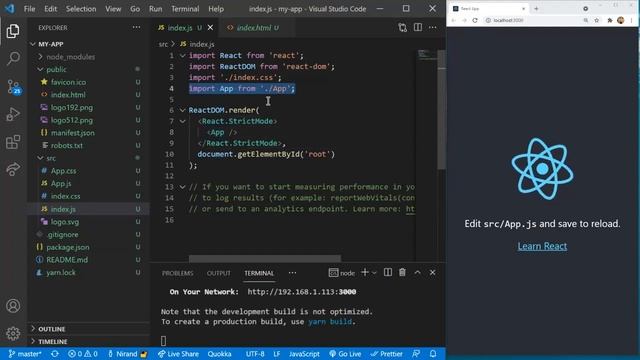Open App.js in the explorer
The height and width of the screenshot is (360, 640).
pos(61,183)
